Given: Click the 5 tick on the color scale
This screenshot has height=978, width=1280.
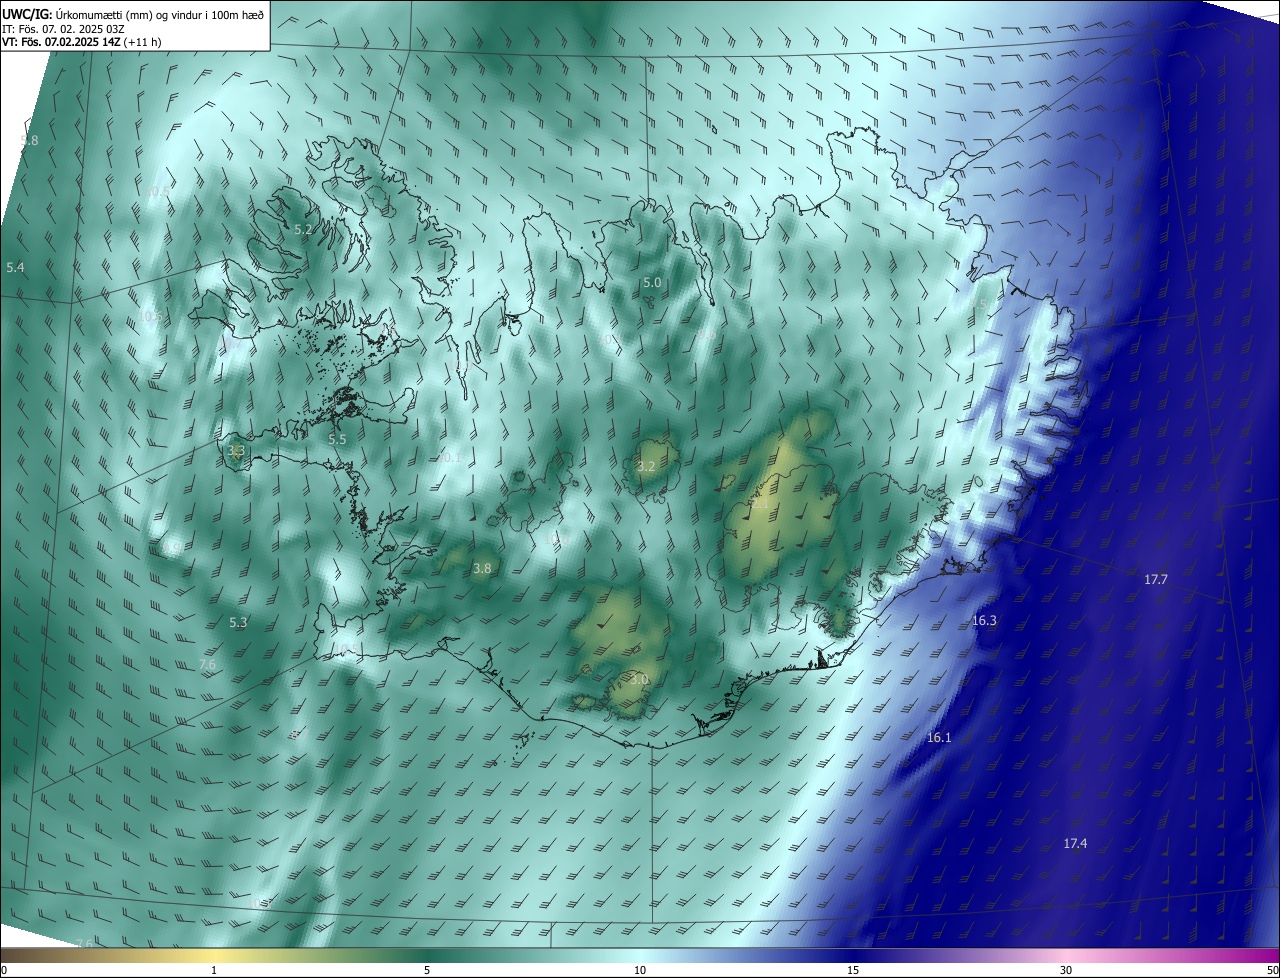Looking at the screenshot, I should pos(427,970).
